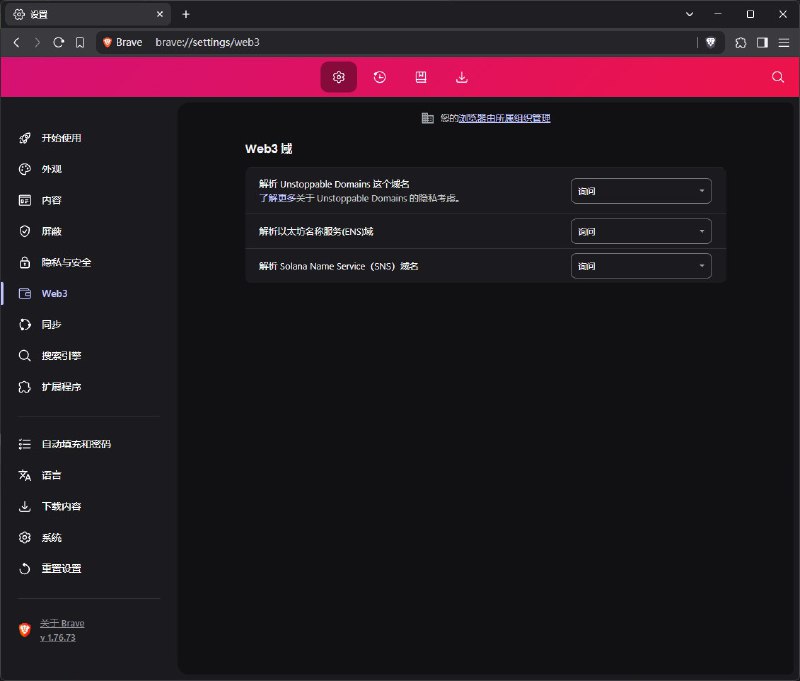Click the Brave Shields icon in address bar
This screenshot has height=681, width=800.
710,42
